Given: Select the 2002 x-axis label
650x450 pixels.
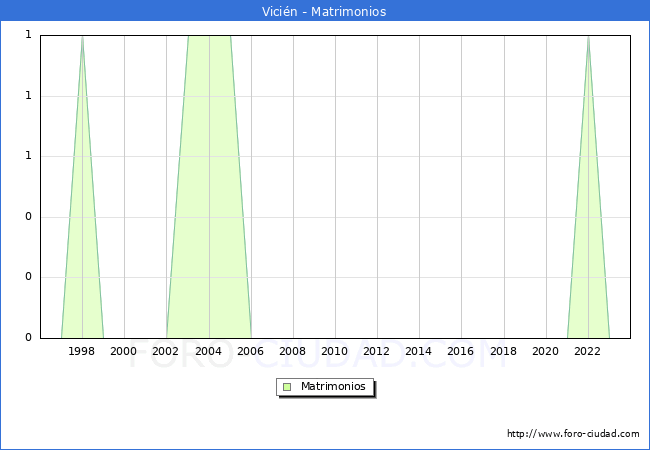Looking at the screenshot, I should [165, 351].
